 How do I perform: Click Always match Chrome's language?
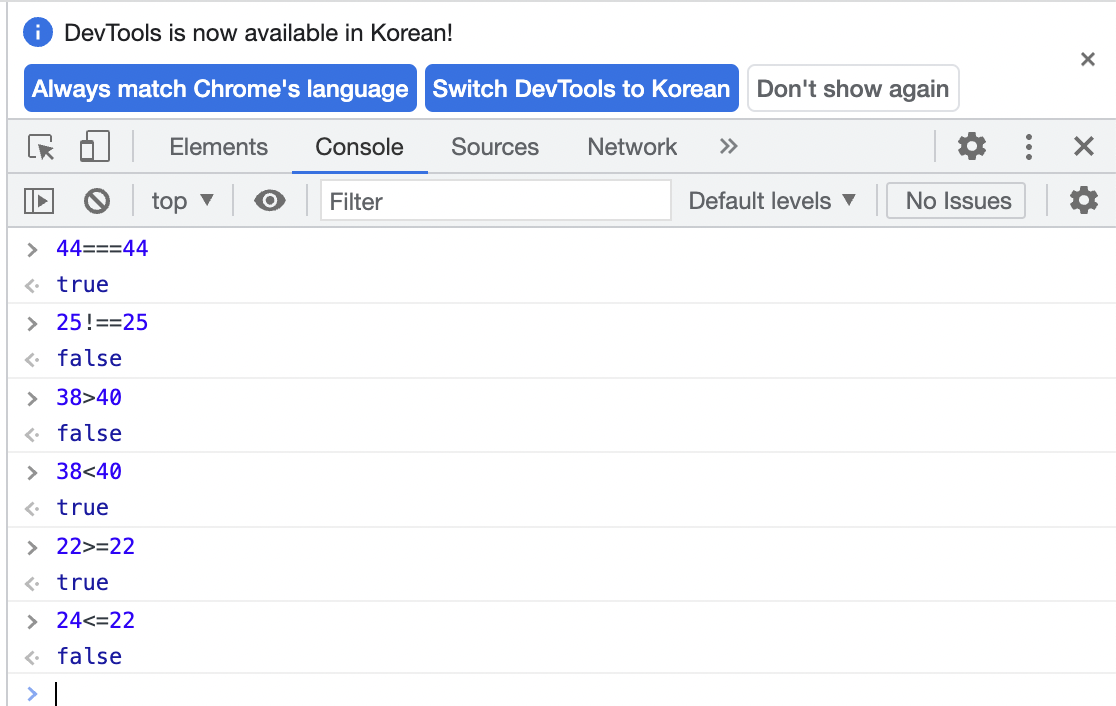click(221, 88)
